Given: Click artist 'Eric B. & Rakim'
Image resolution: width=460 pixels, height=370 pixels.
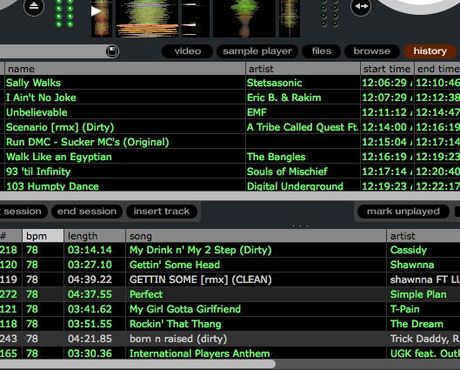Looking at the screenshot, I should (284, 98).
